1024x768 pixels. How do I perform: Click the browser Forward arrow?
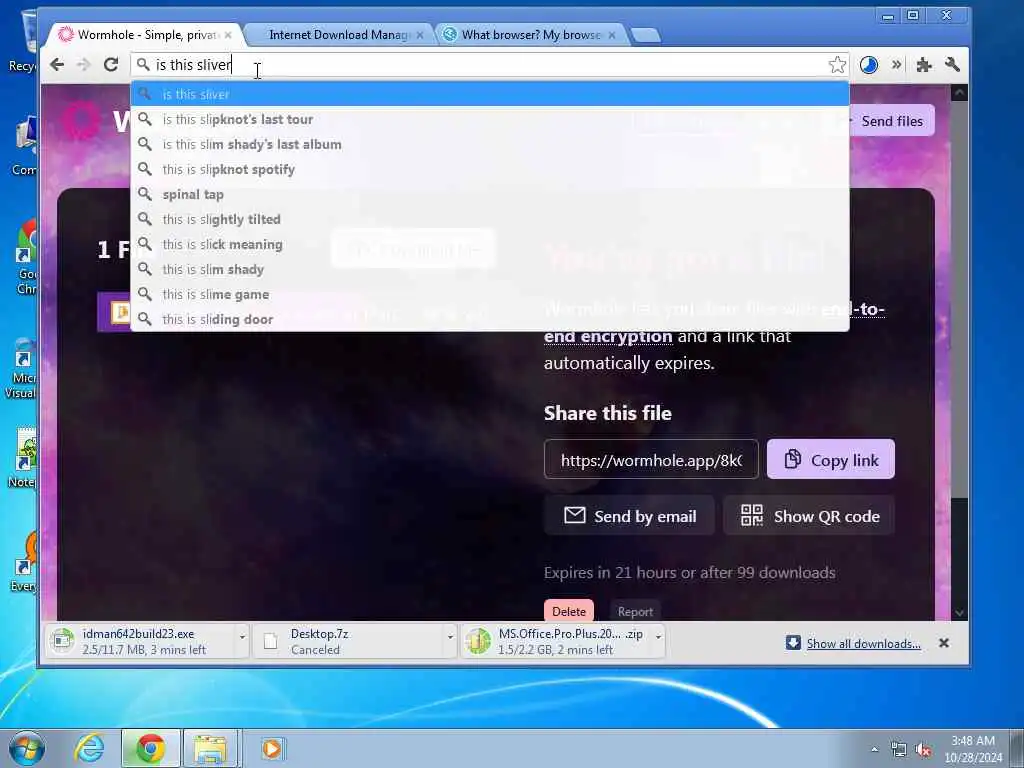point(84,65)
